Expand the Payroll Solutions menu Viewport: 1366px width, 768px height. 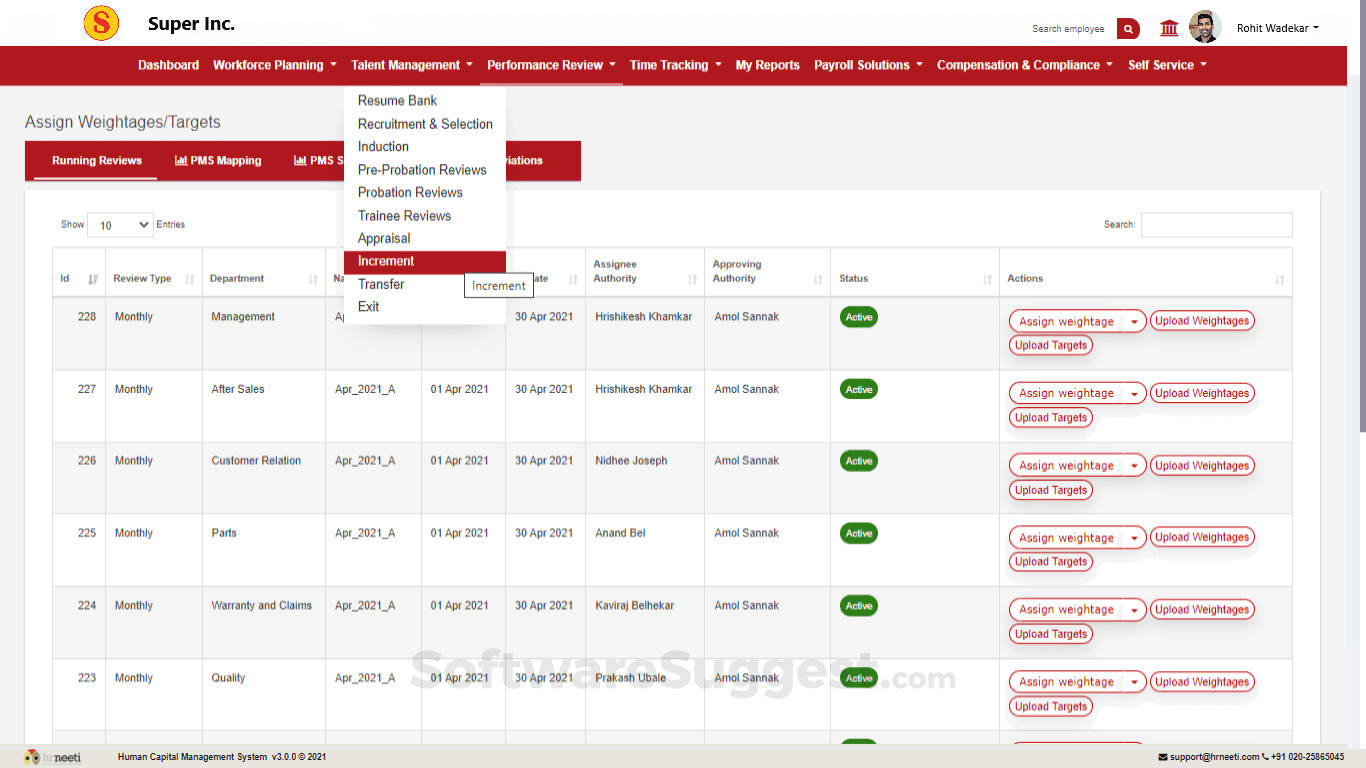point(868,65)
